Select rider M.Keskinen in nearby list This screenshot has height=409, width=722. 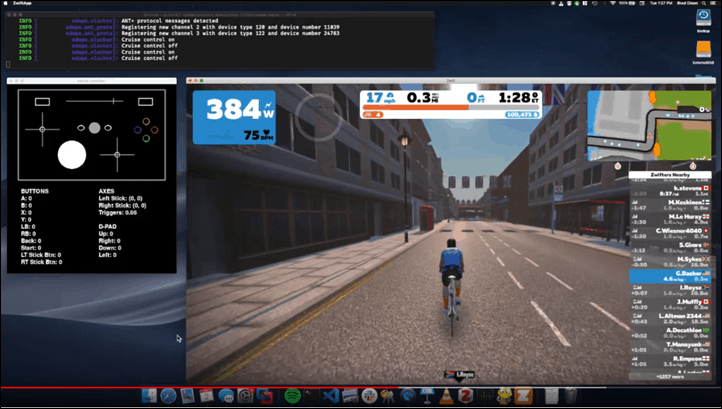(x=670, y=205)
